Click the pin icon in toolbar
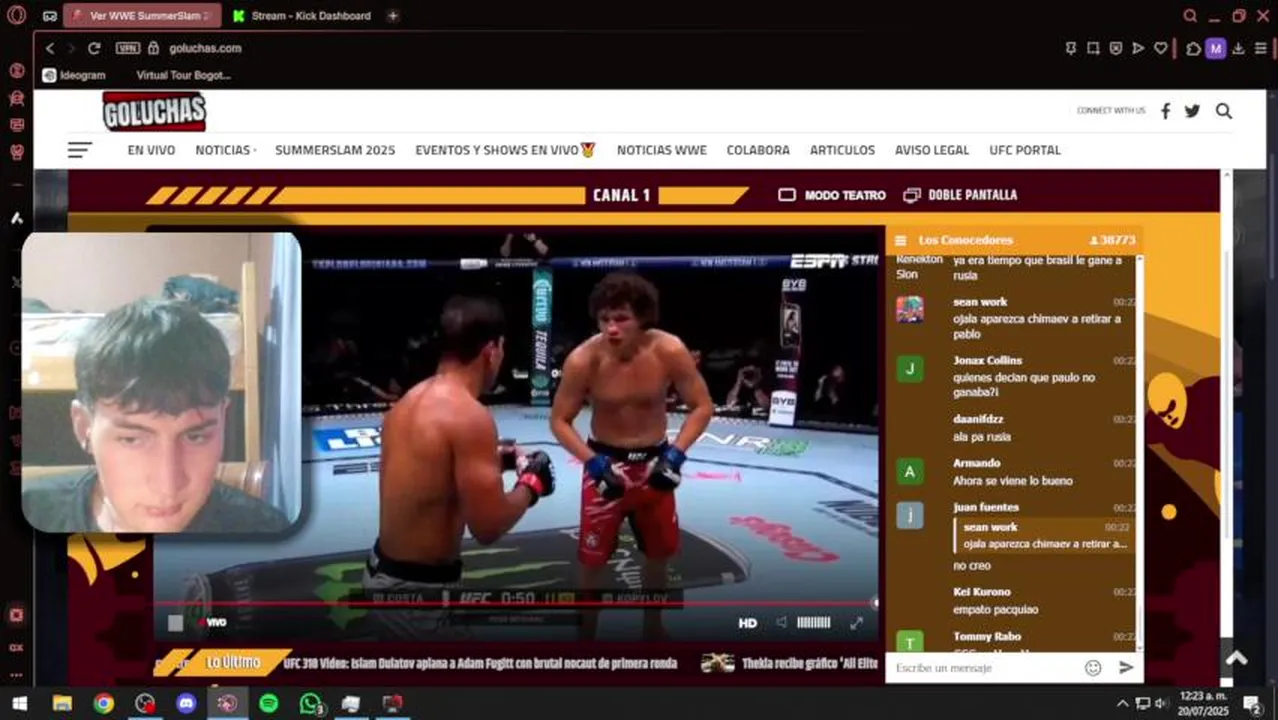 click(1071, 48)
